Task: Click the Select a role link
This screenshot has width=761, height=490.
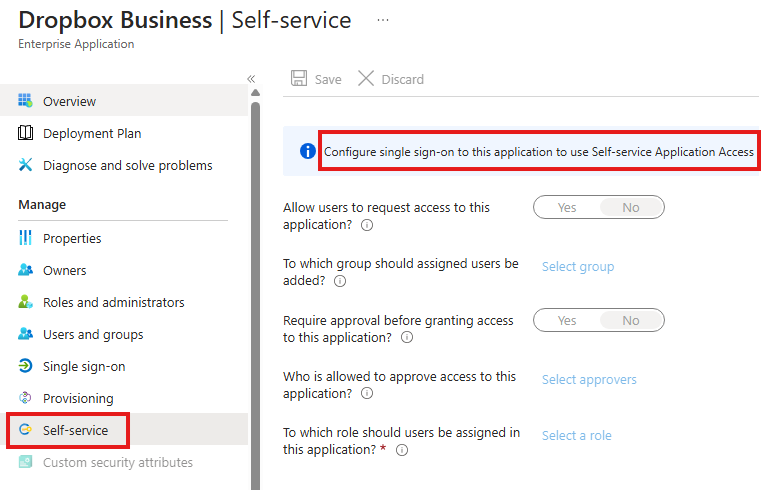Action: tap(577, 435)
